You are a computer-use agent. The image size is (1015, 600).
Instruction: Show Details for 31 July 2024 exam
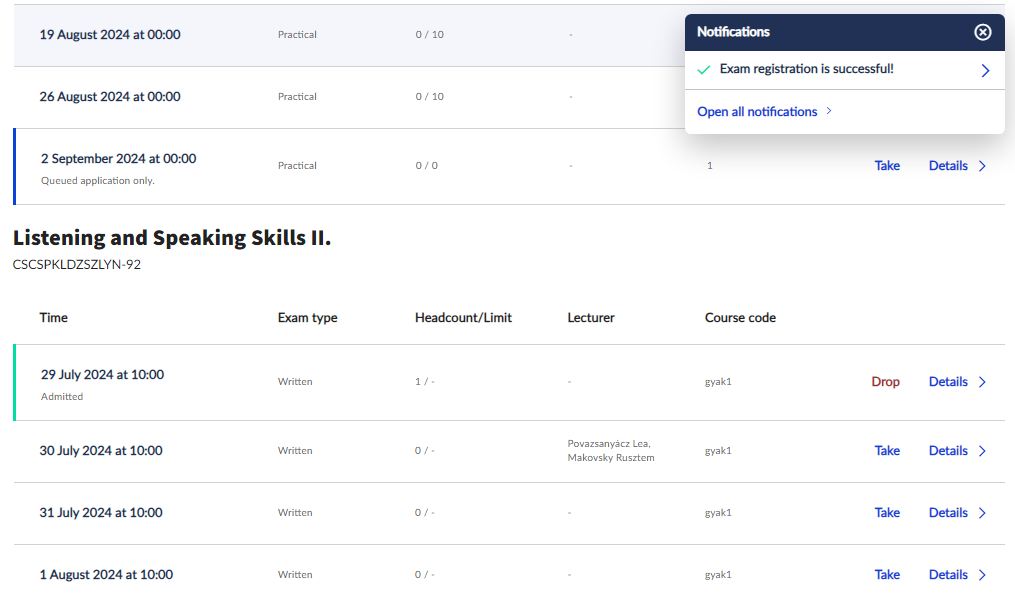[x=948, y=513]
